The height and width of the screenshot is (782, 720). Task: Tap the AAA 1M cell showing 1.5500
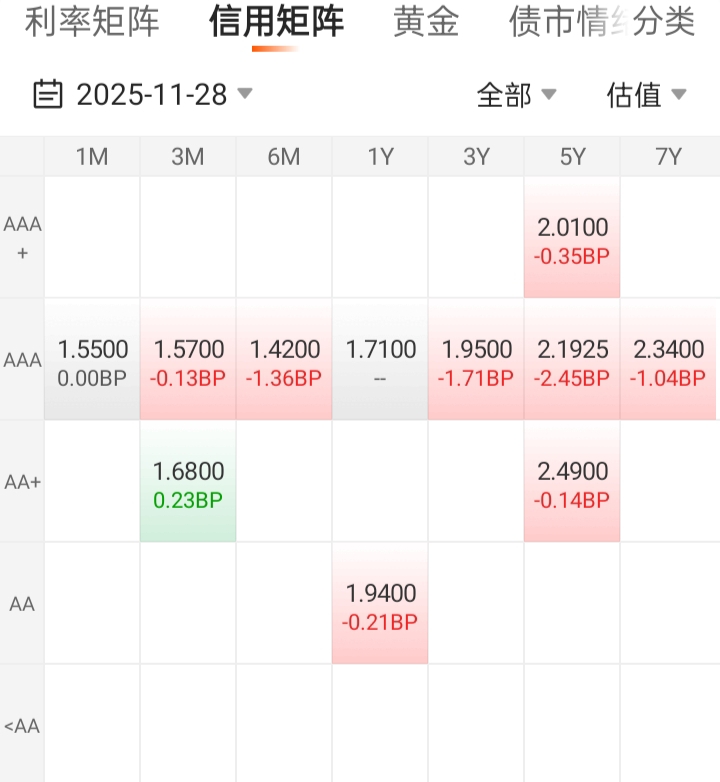[x=92, y=361]
